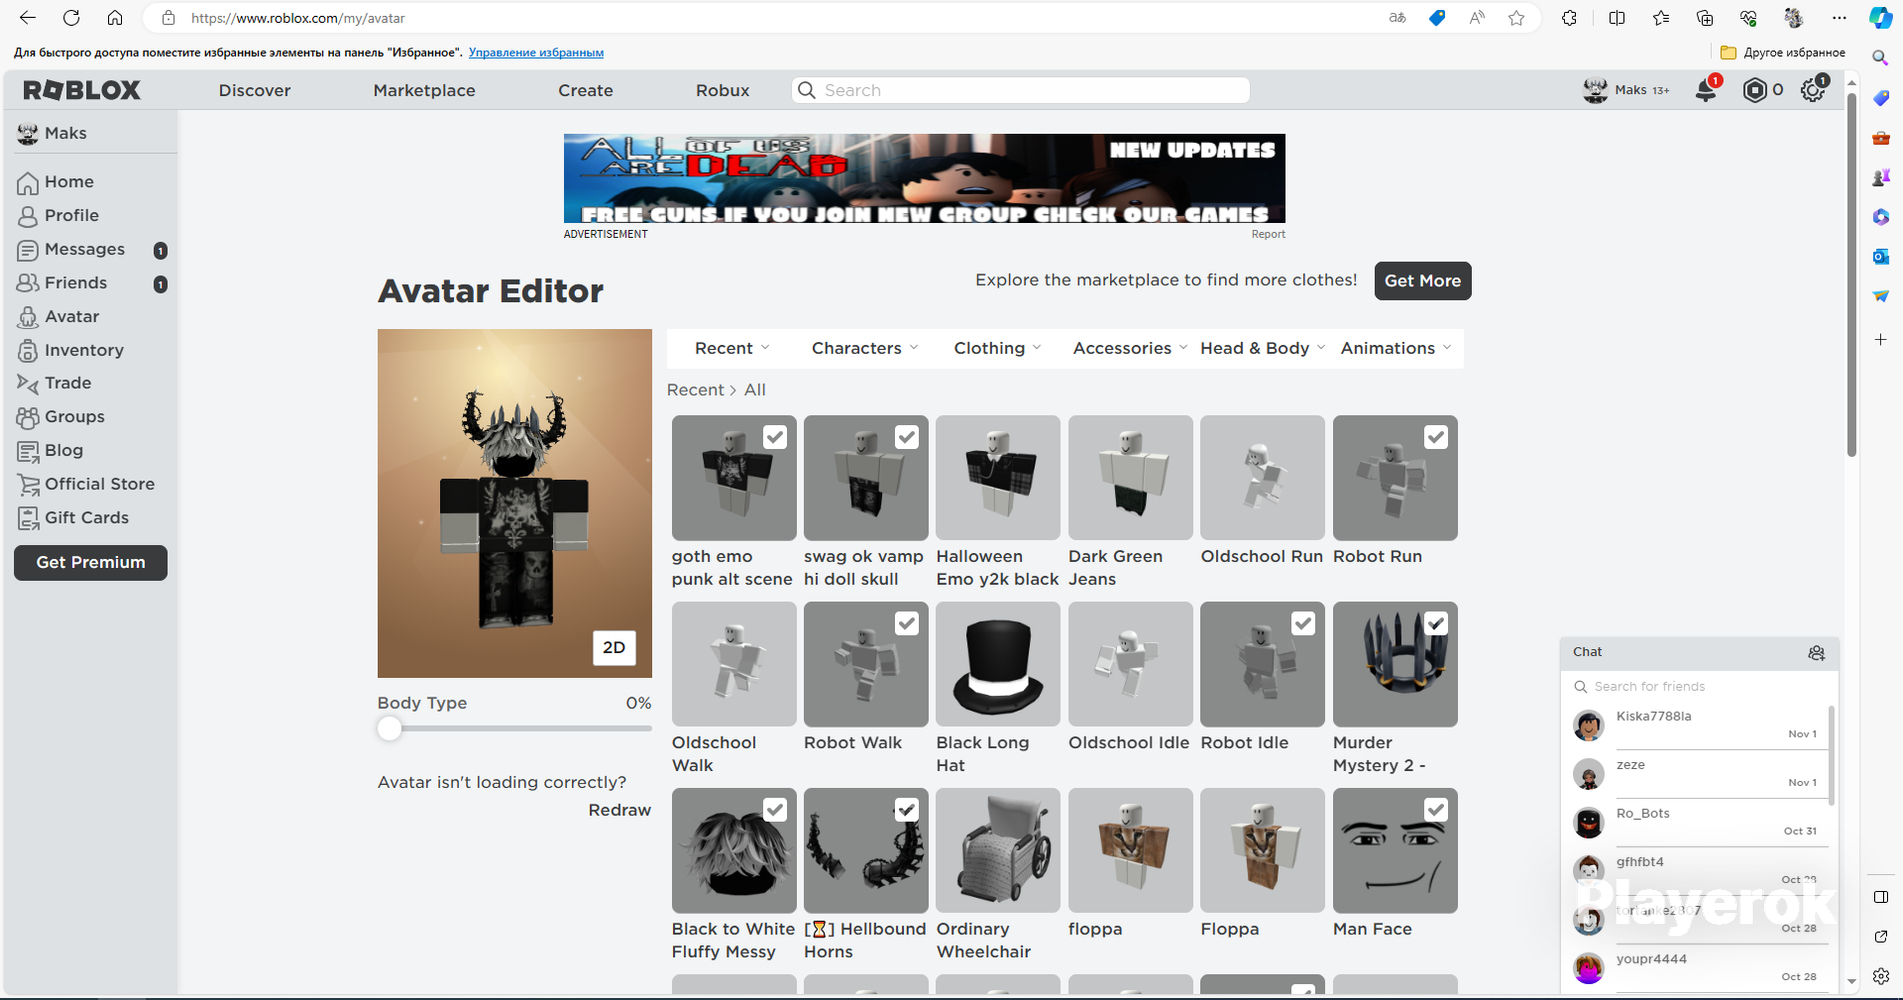Open the notifications bell
This screenshot has height=1000, width=1903.
click(1706, 90)
